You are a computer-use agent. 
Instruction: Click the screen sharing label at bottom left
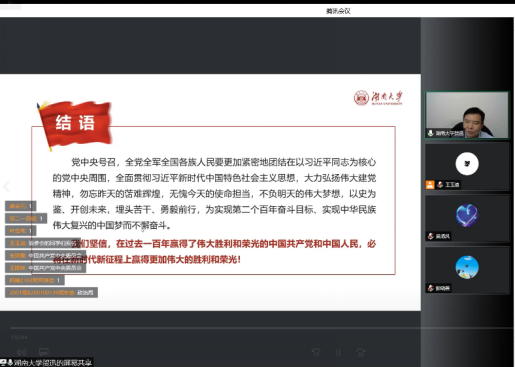[46, 362]
